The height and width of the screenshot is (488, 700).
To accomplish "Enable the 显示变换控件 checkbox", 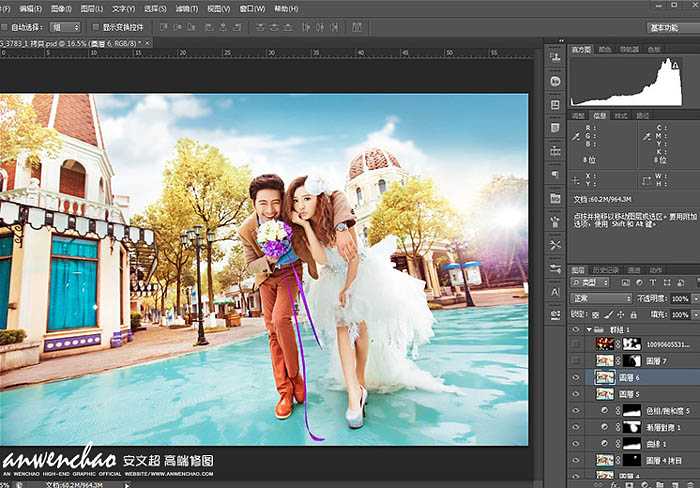I will (x=94, y=28).
